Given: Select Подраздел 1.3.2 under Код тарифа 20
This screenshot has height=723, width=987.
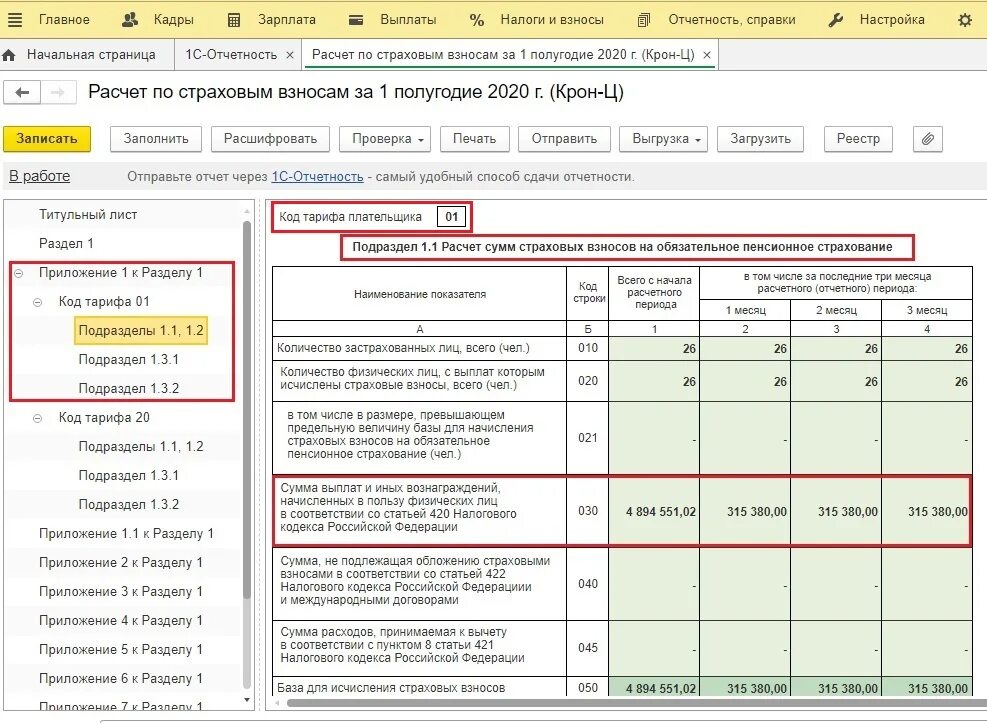Looking at the screenshot, I should point(128,505).
